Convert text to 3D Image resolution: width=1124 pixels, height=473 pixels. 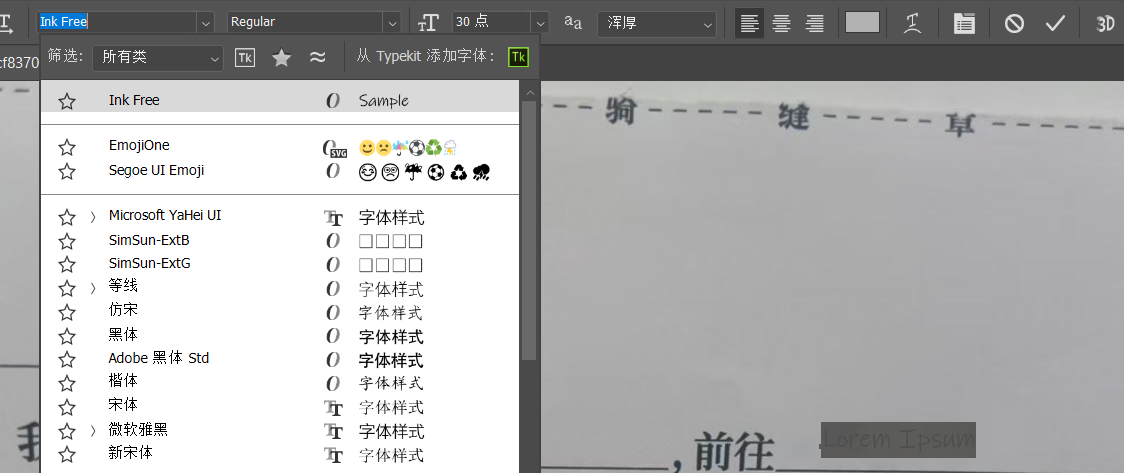click(1105, 23)
